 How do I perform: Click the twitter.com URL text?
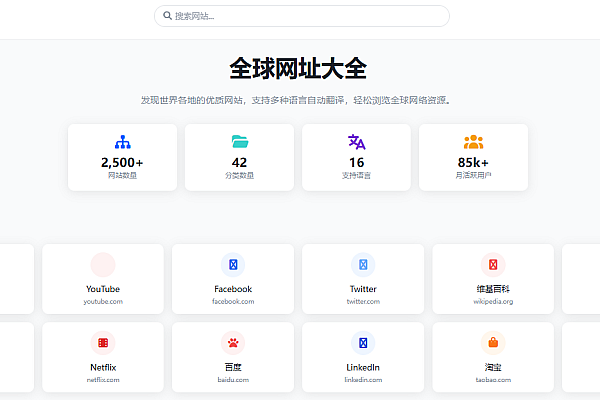click(x=363, y=302)
